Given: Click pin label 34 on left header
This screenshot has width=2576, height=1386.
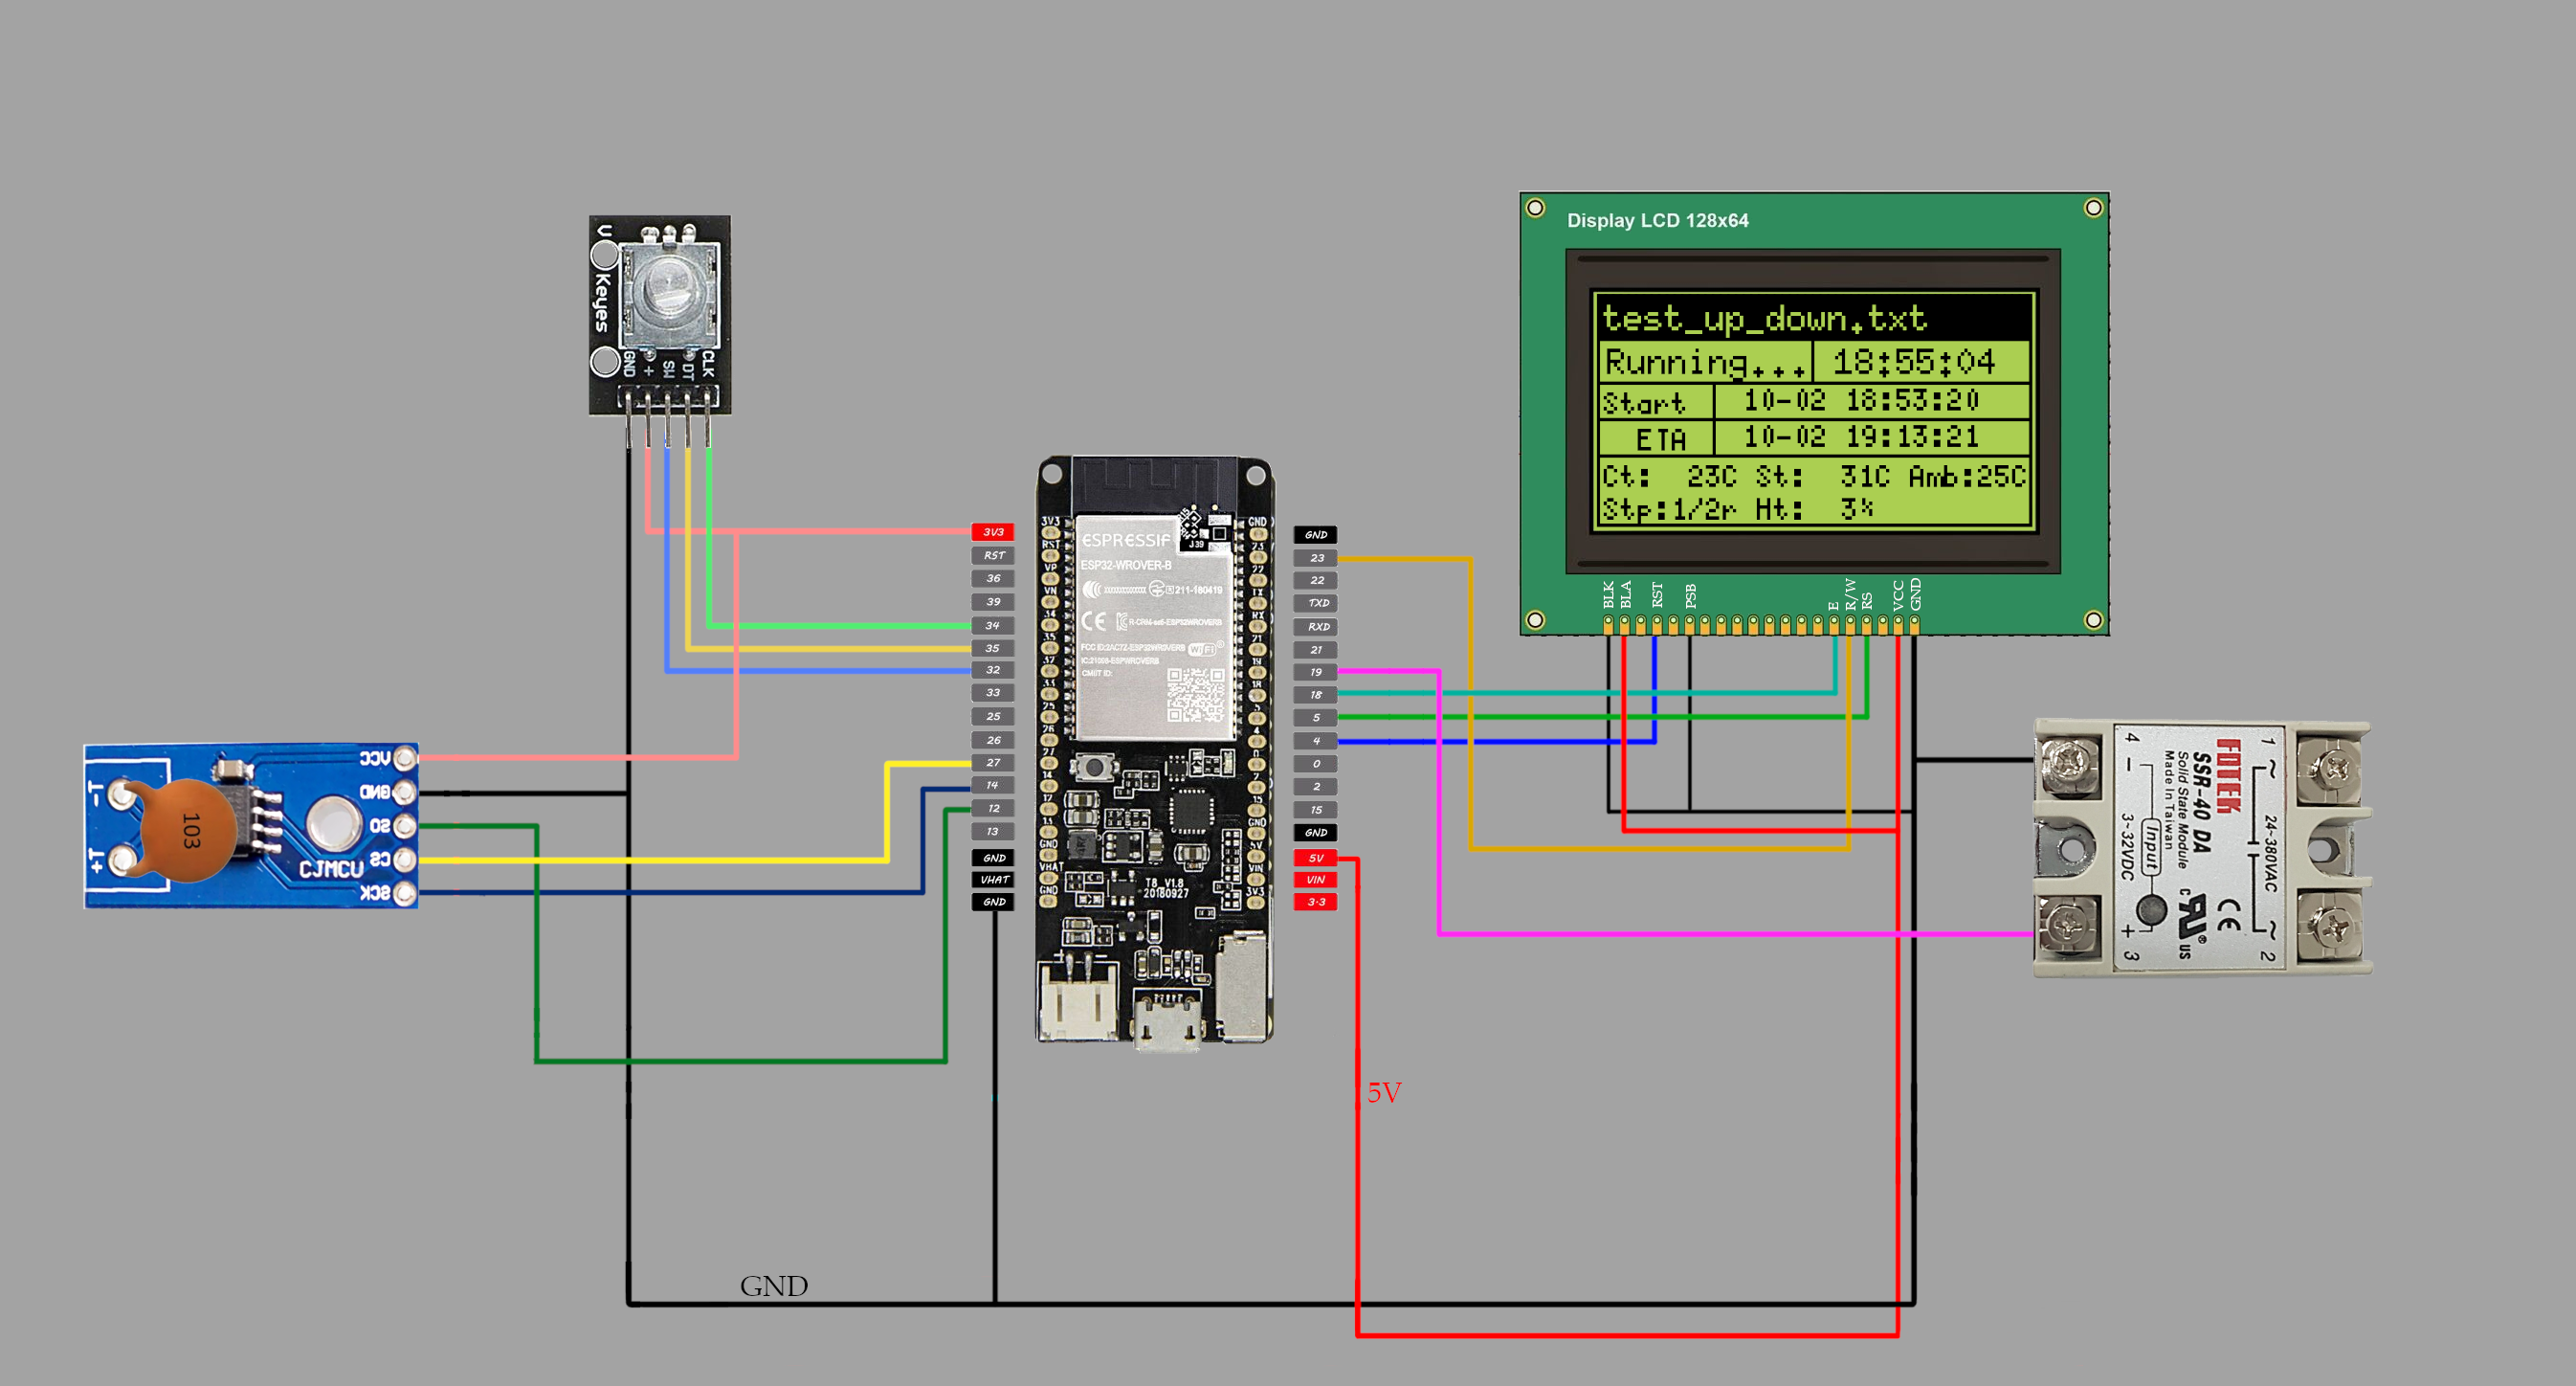Looking at the screenshot, I should tap(992, 625).
